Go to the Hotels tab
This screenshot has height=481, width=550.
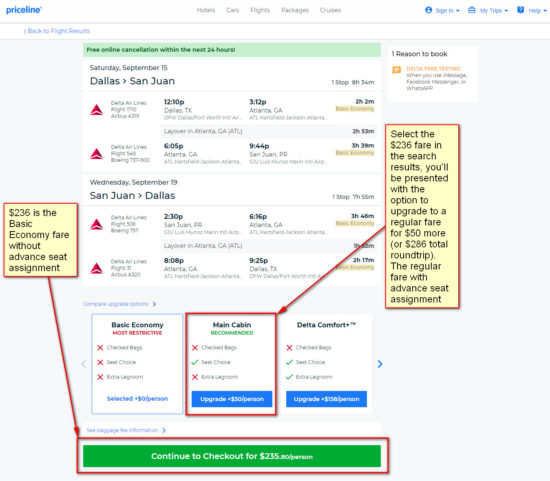coord(206,10)
